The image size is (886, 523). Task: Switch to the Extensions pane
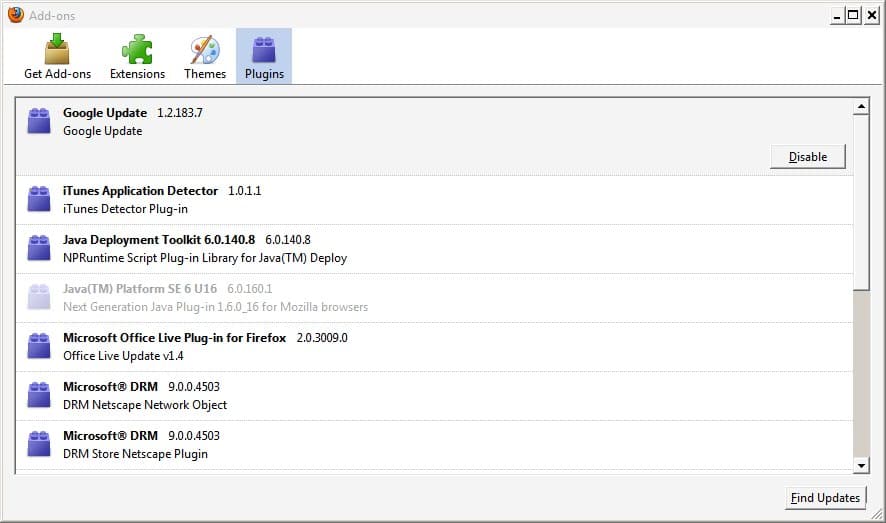tap(137, 56)
